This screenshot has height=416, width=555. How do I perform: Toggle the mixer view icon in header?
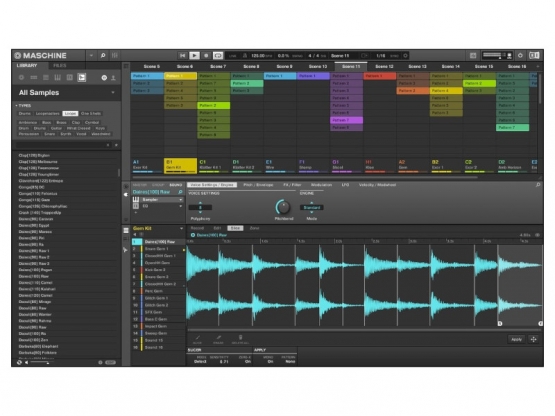coord(115,56)
